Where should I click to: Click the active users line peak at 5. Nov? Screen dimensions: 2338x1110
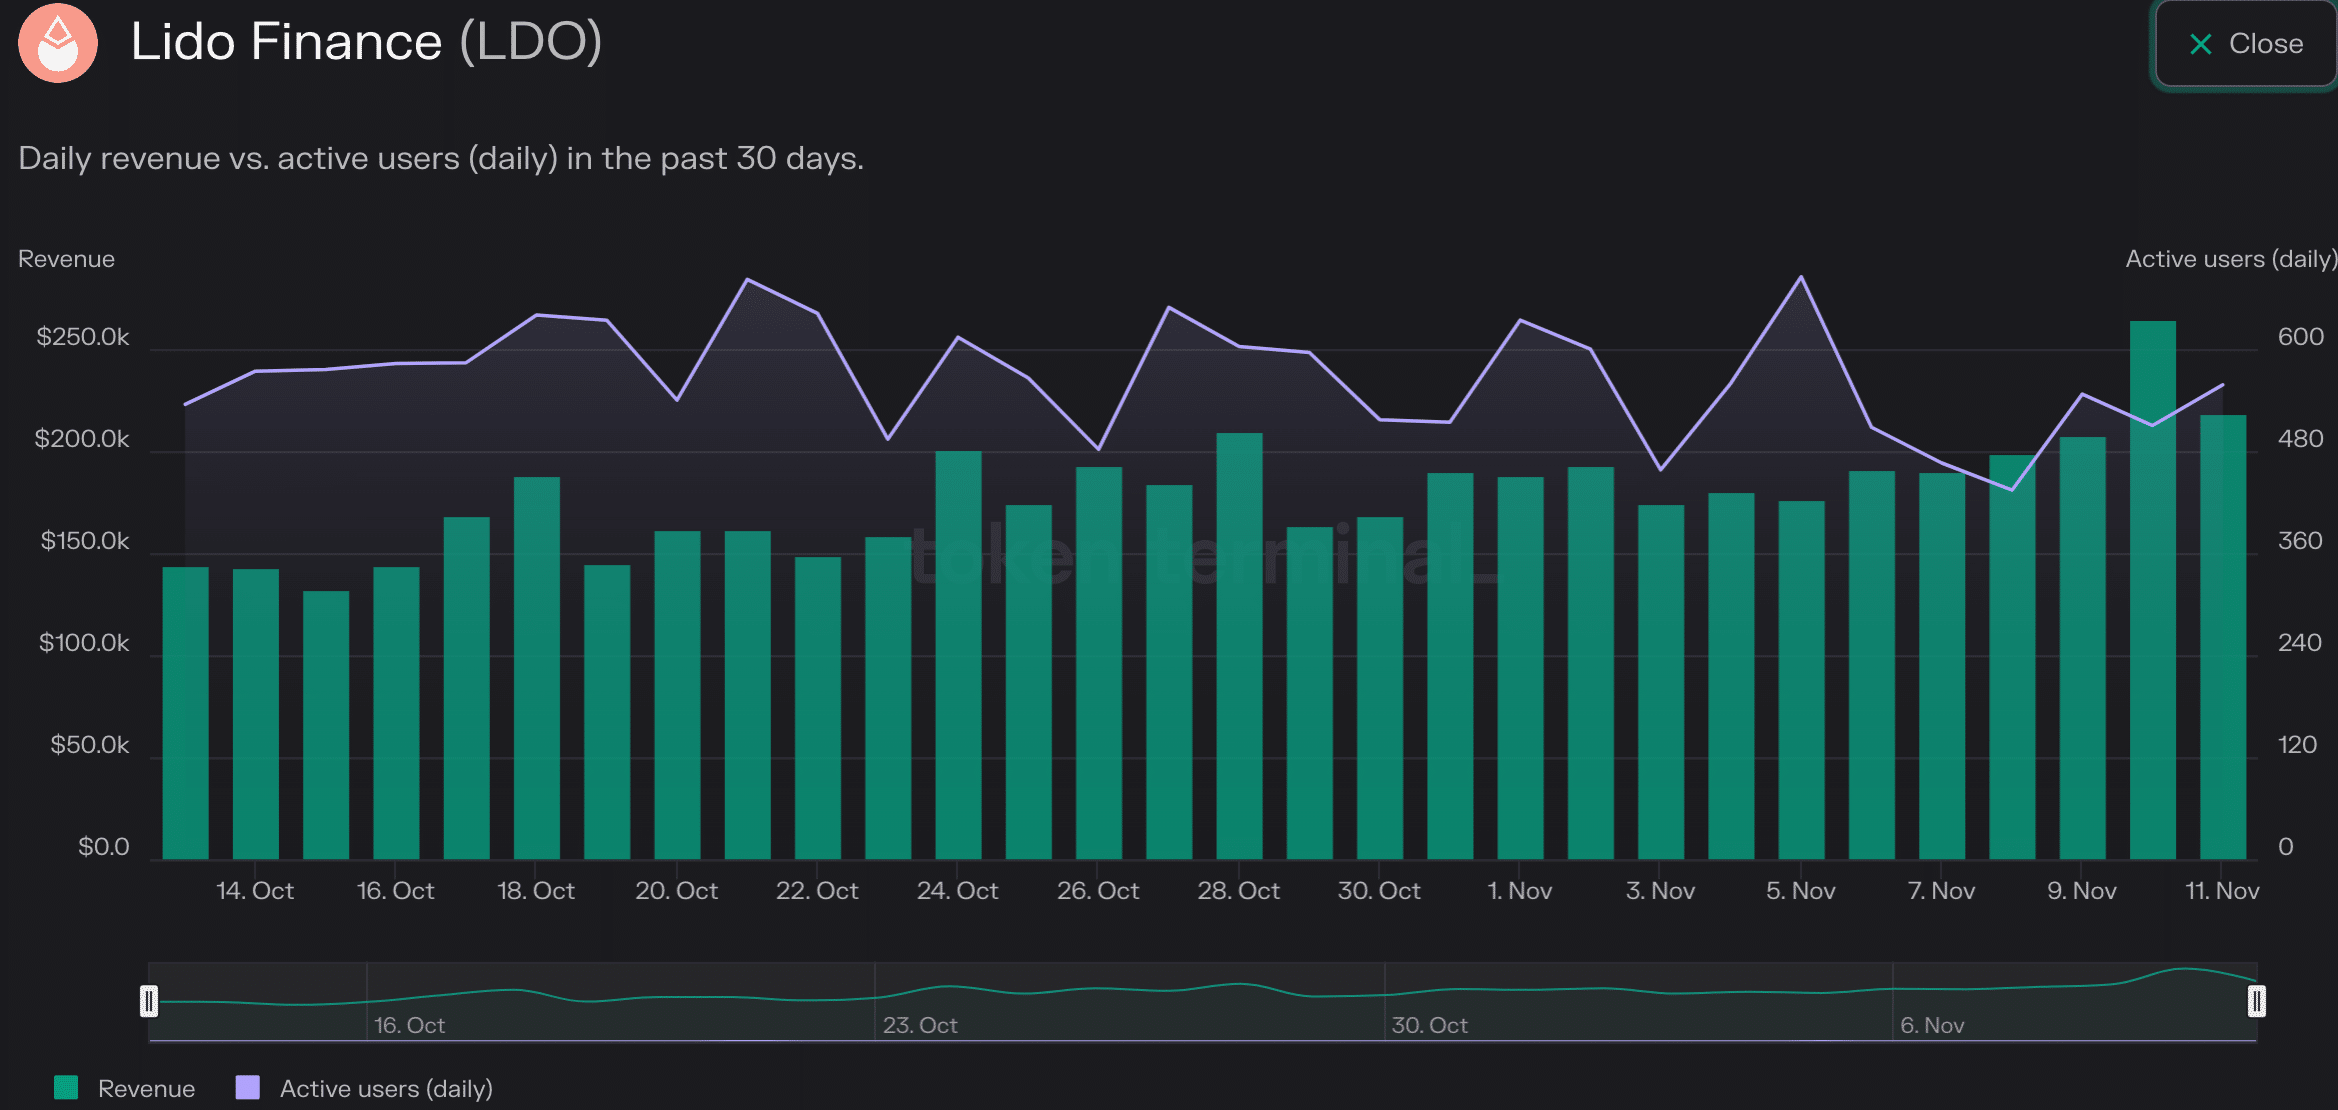pos(1801,277)
